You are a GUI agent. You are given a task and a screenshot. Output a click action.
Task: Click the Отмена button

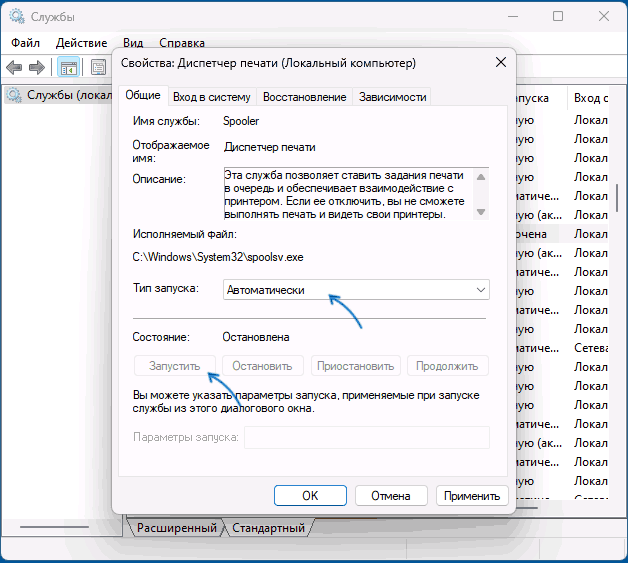pos(391,496)
